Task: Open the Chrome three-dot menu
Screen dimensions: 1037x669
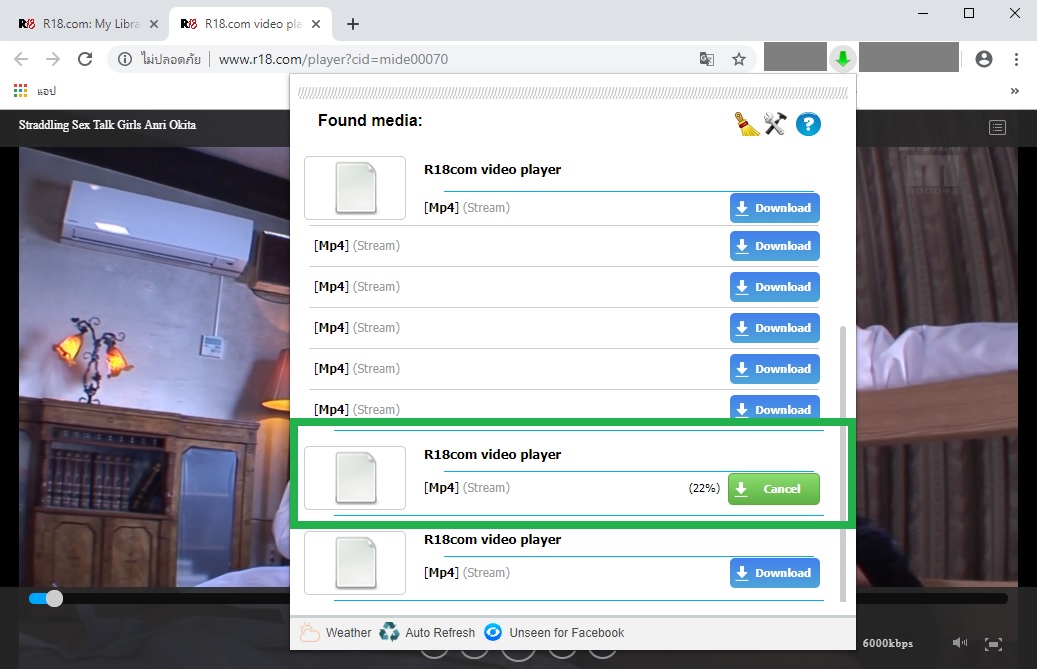Action: (x=1016, y=59)
